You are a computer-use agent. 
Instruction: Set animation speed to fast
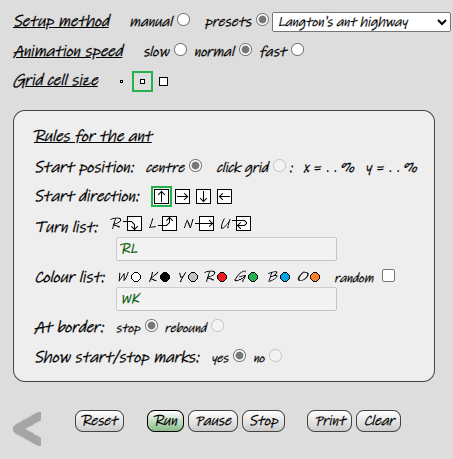[297, 50]
